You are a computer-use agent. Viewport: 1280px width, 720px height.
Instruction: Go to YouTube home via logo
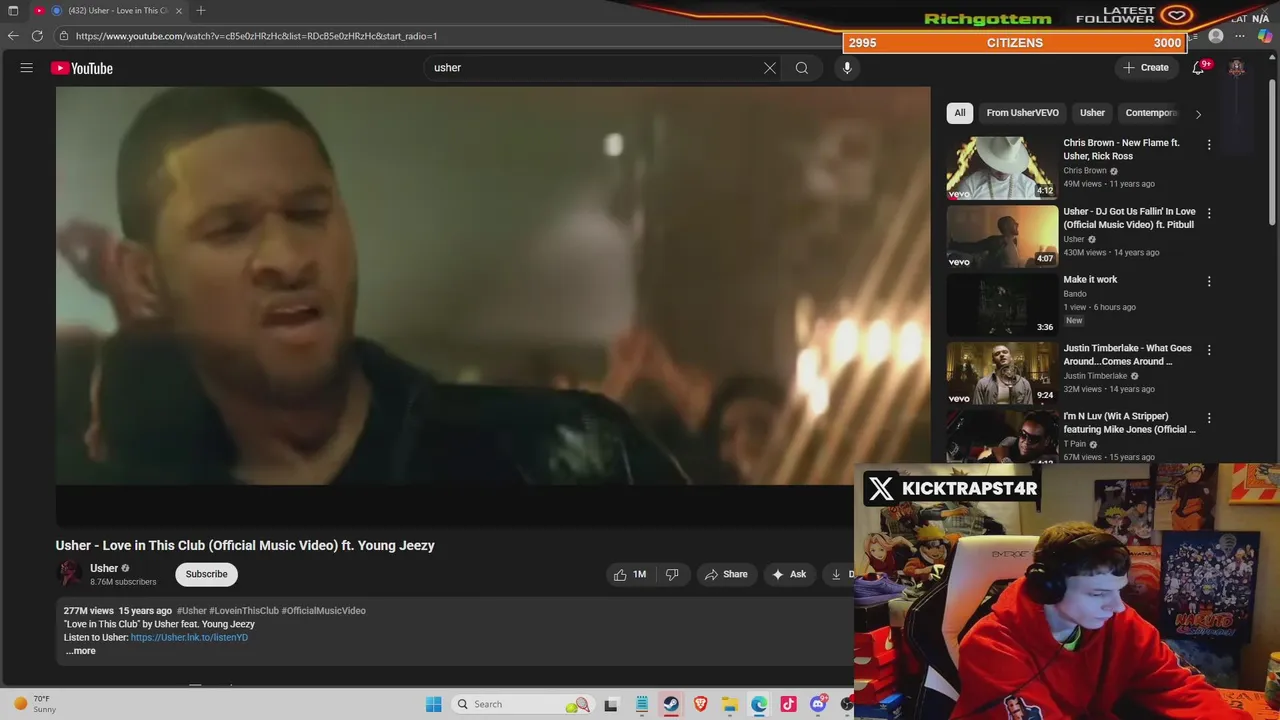(x=82, y=68)
